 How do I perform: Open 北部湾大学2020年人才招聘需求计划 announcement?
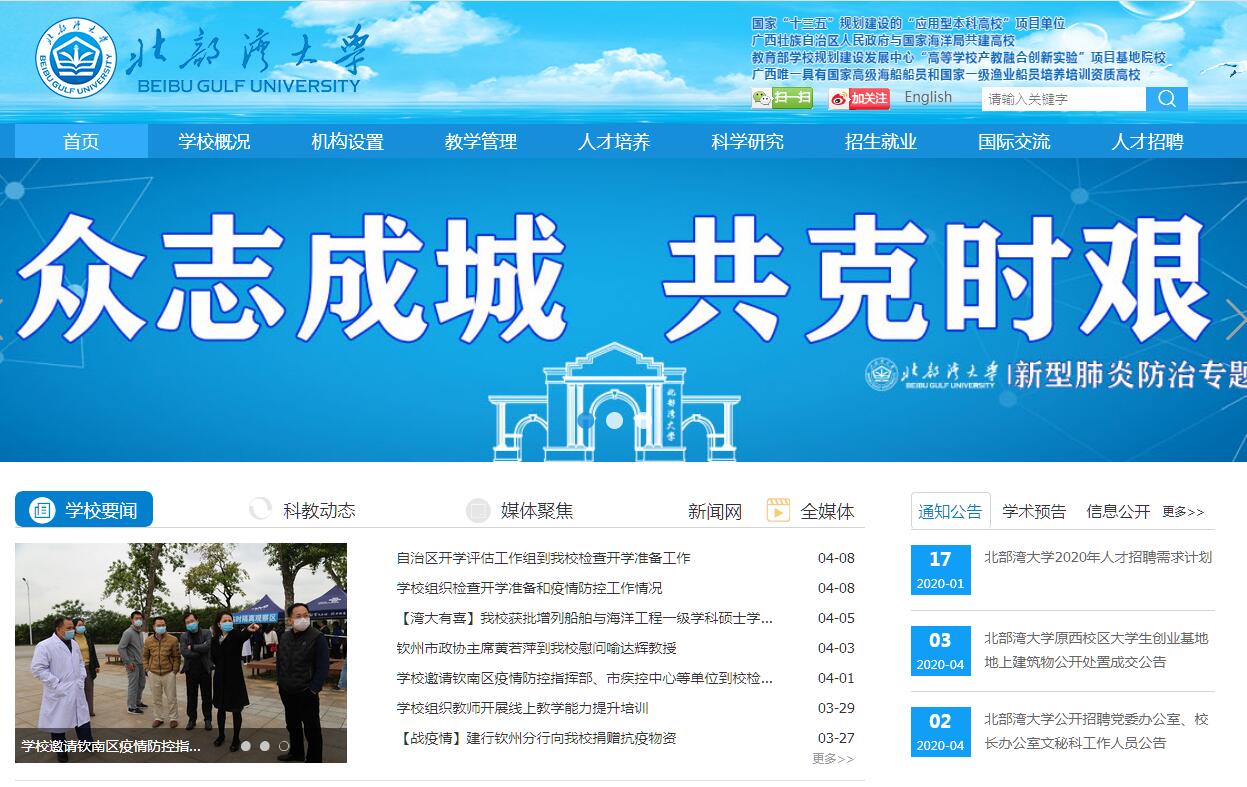coord(1097,557)
